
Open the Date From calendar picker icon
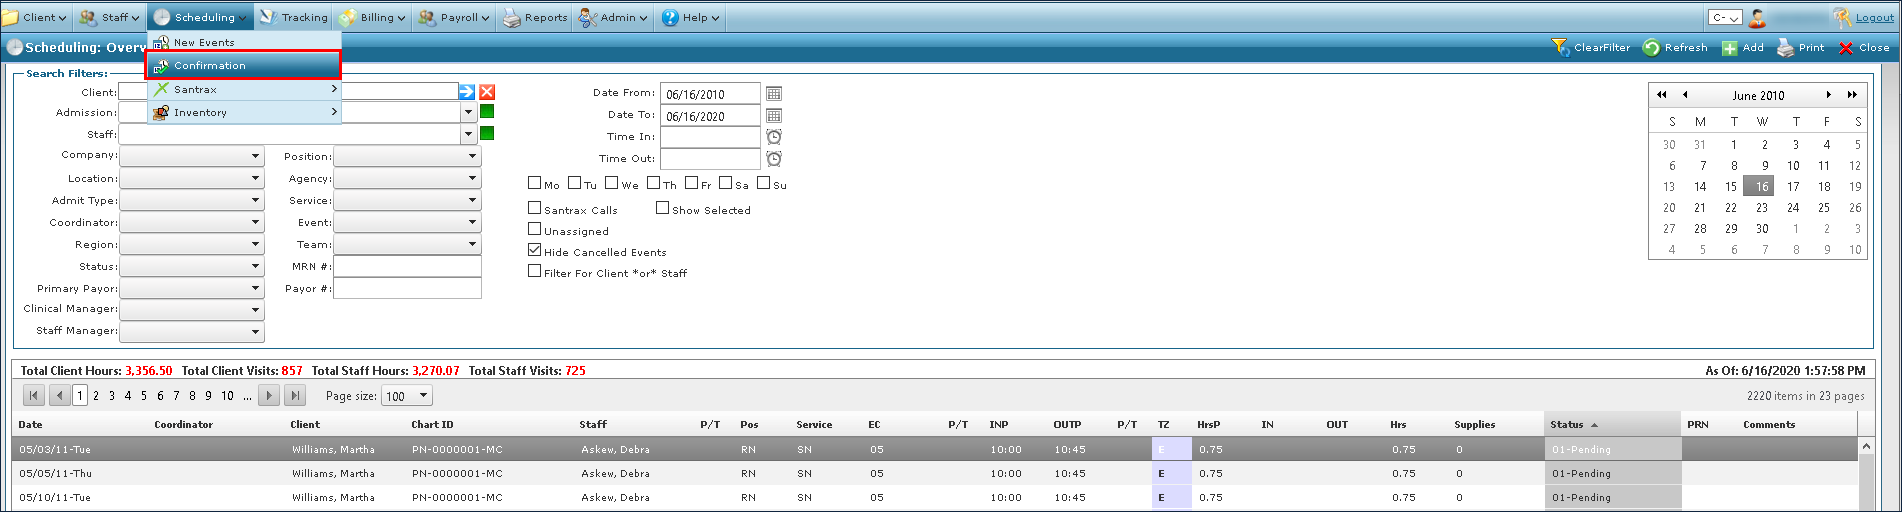(773, 94)
